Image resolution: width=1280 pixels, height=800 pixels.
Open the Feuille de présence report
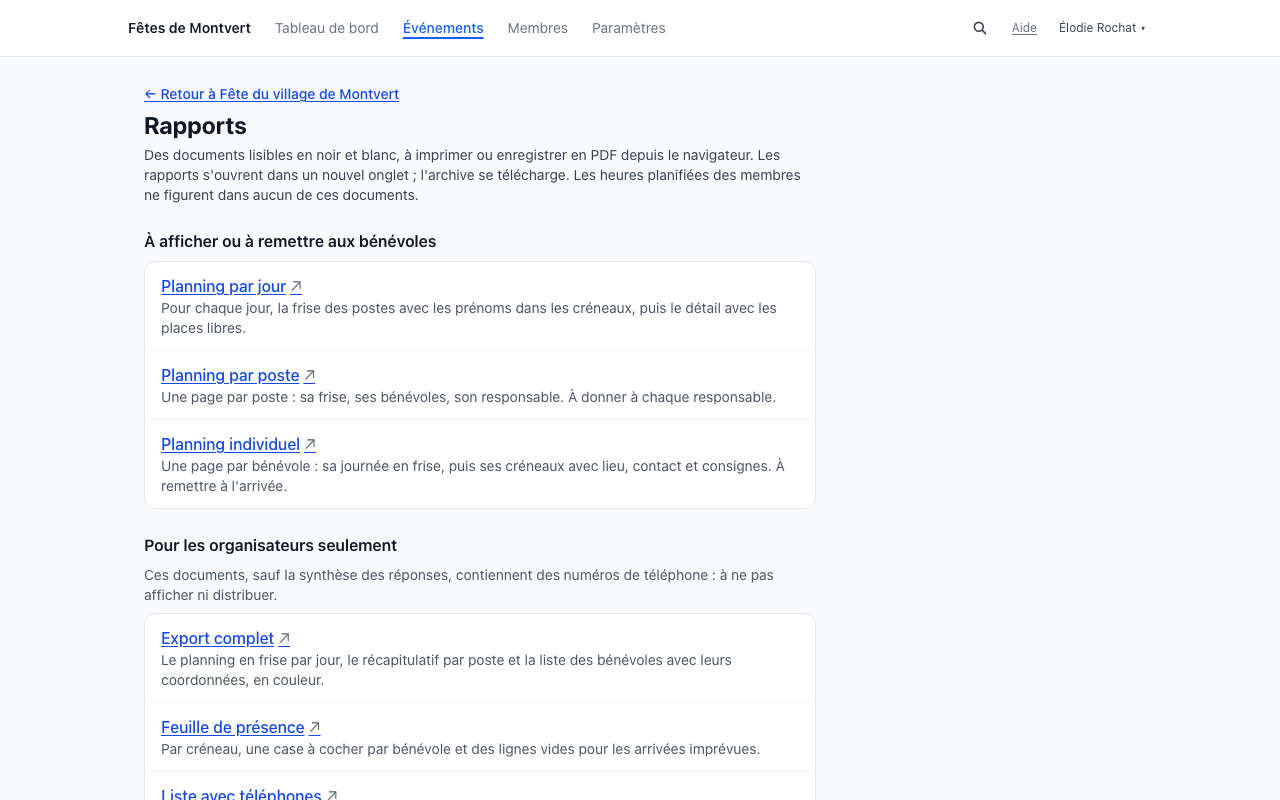tap(233, 727)
